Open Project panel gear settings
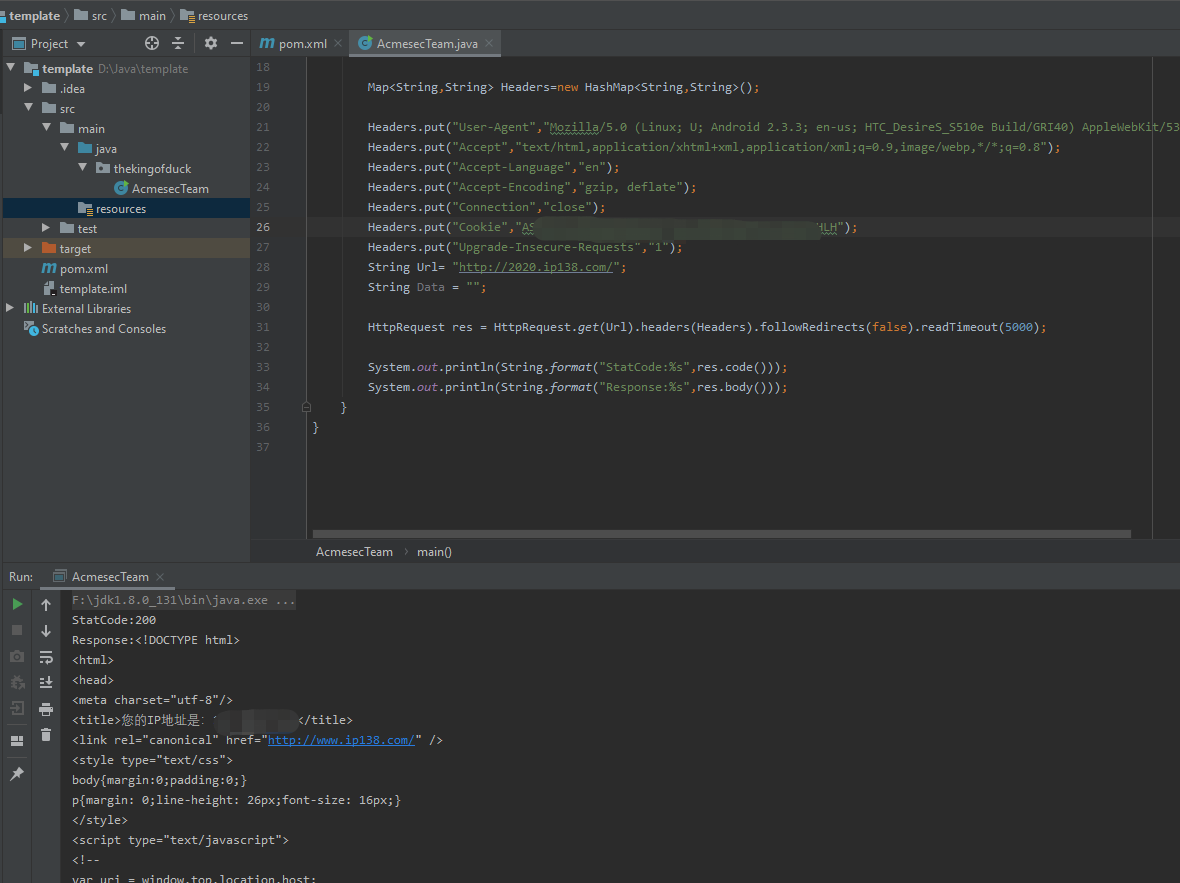The image size is (1180, 883). pos(210,43)
